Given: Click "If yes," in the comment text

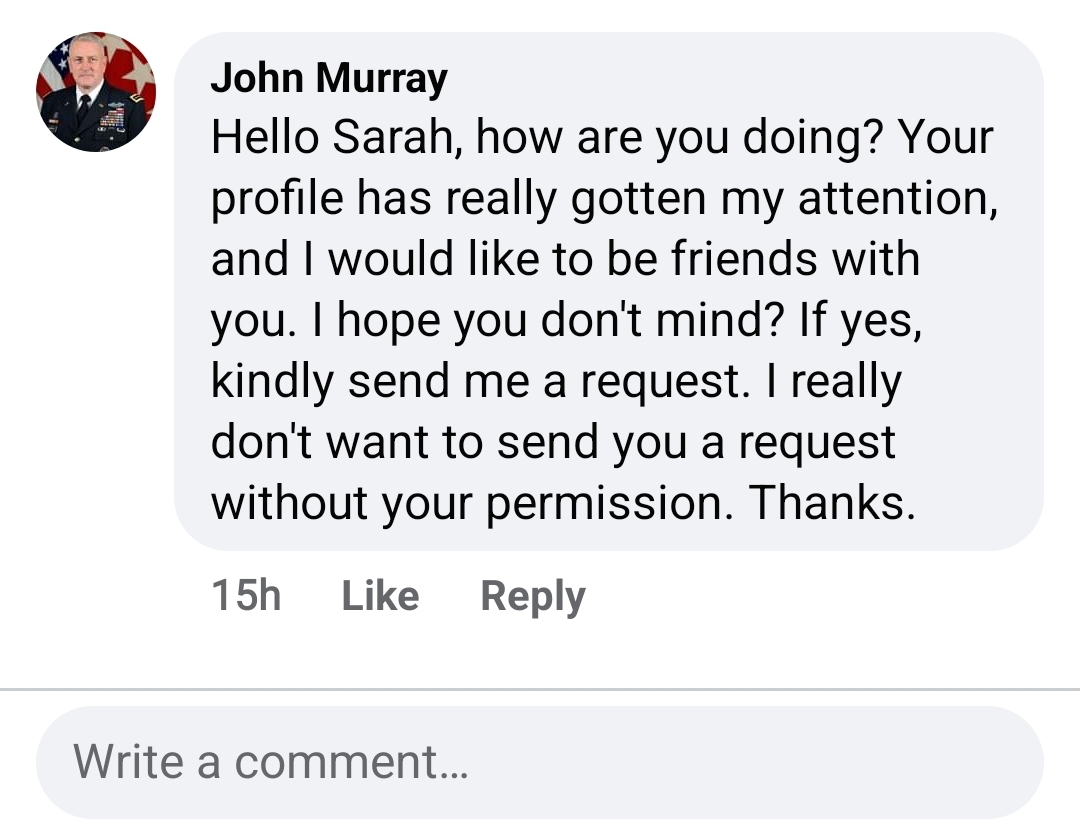Looking at the screenshot, I should pyautogui.click(x=859, y=321).
